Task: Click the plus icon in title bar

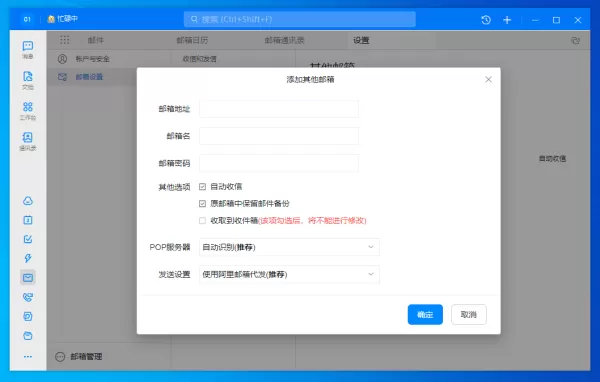Action: [507, 20]
